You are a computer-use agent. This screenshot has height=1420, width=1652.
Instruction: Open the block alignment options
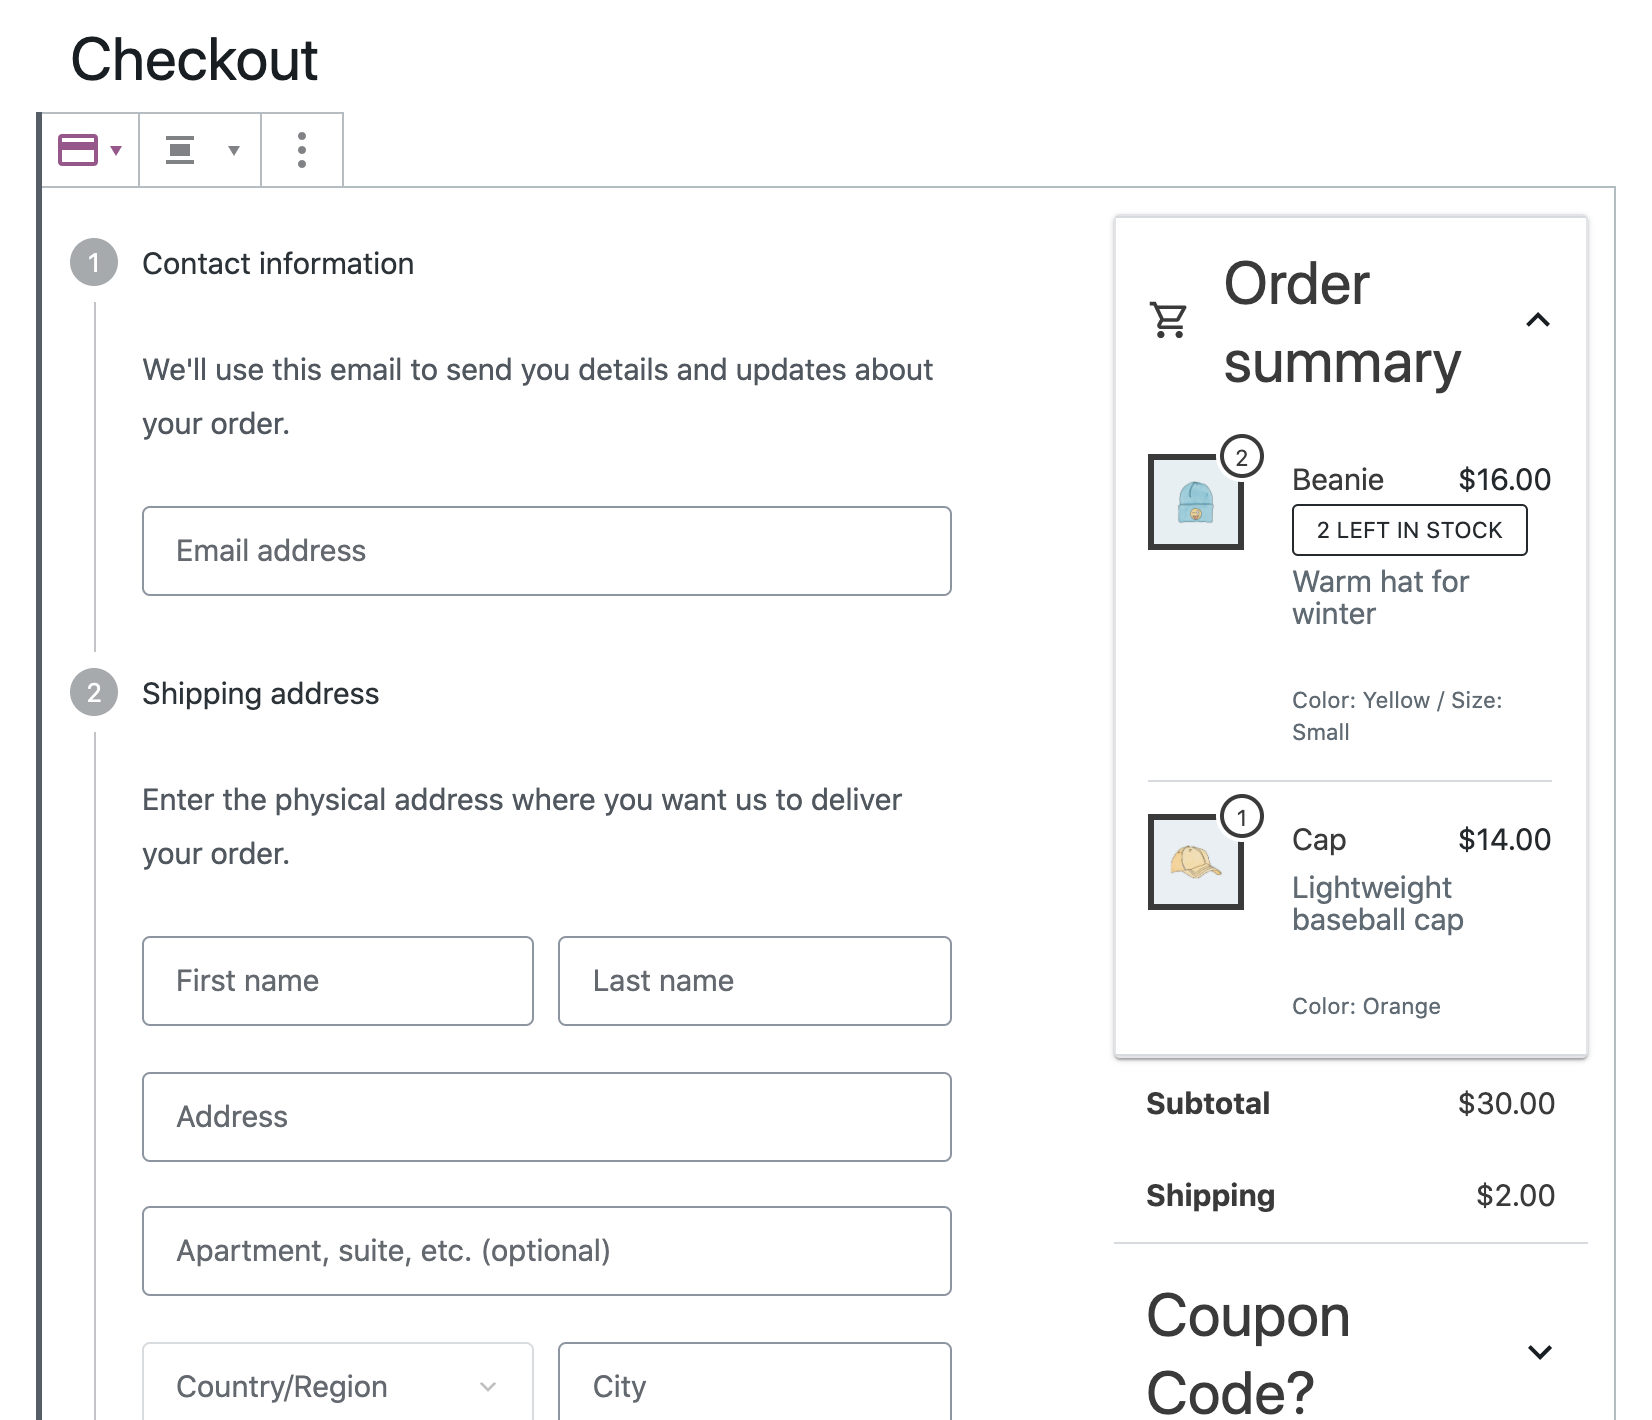200,150
